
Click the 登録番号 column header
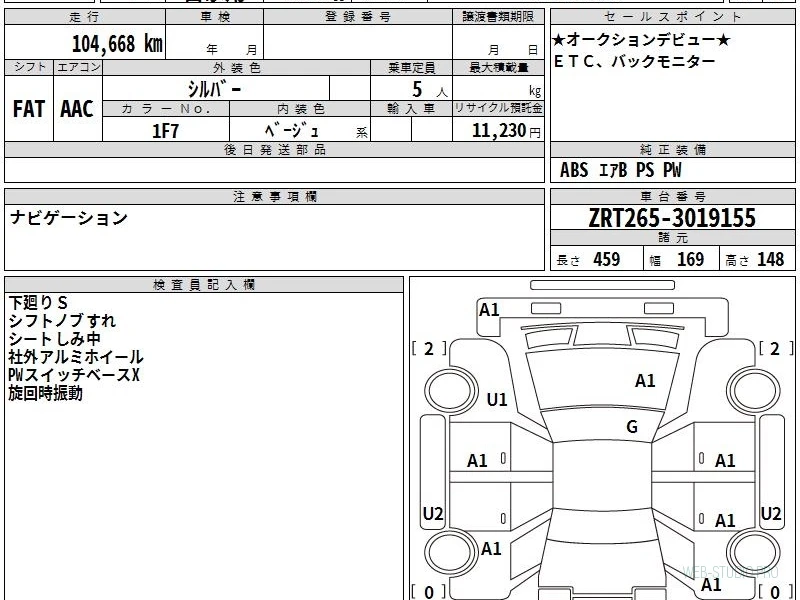point(358,17)
